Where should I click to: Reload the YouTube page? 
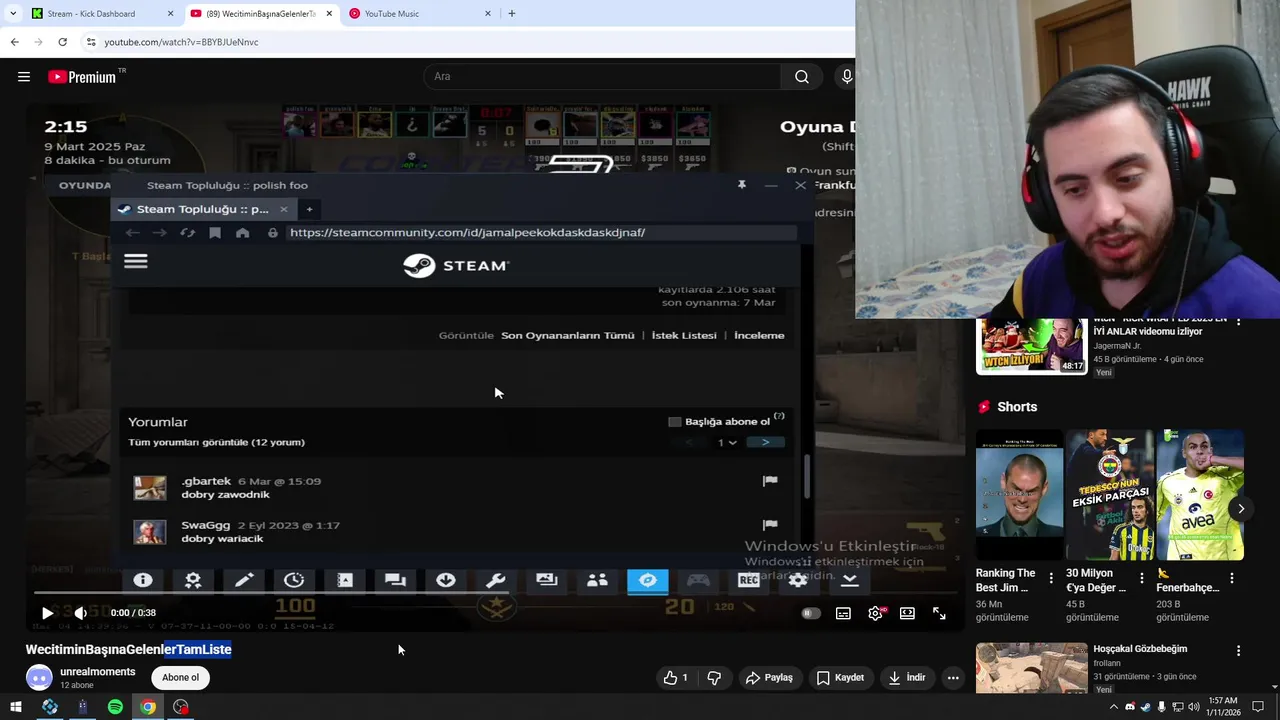pos(62,42)
